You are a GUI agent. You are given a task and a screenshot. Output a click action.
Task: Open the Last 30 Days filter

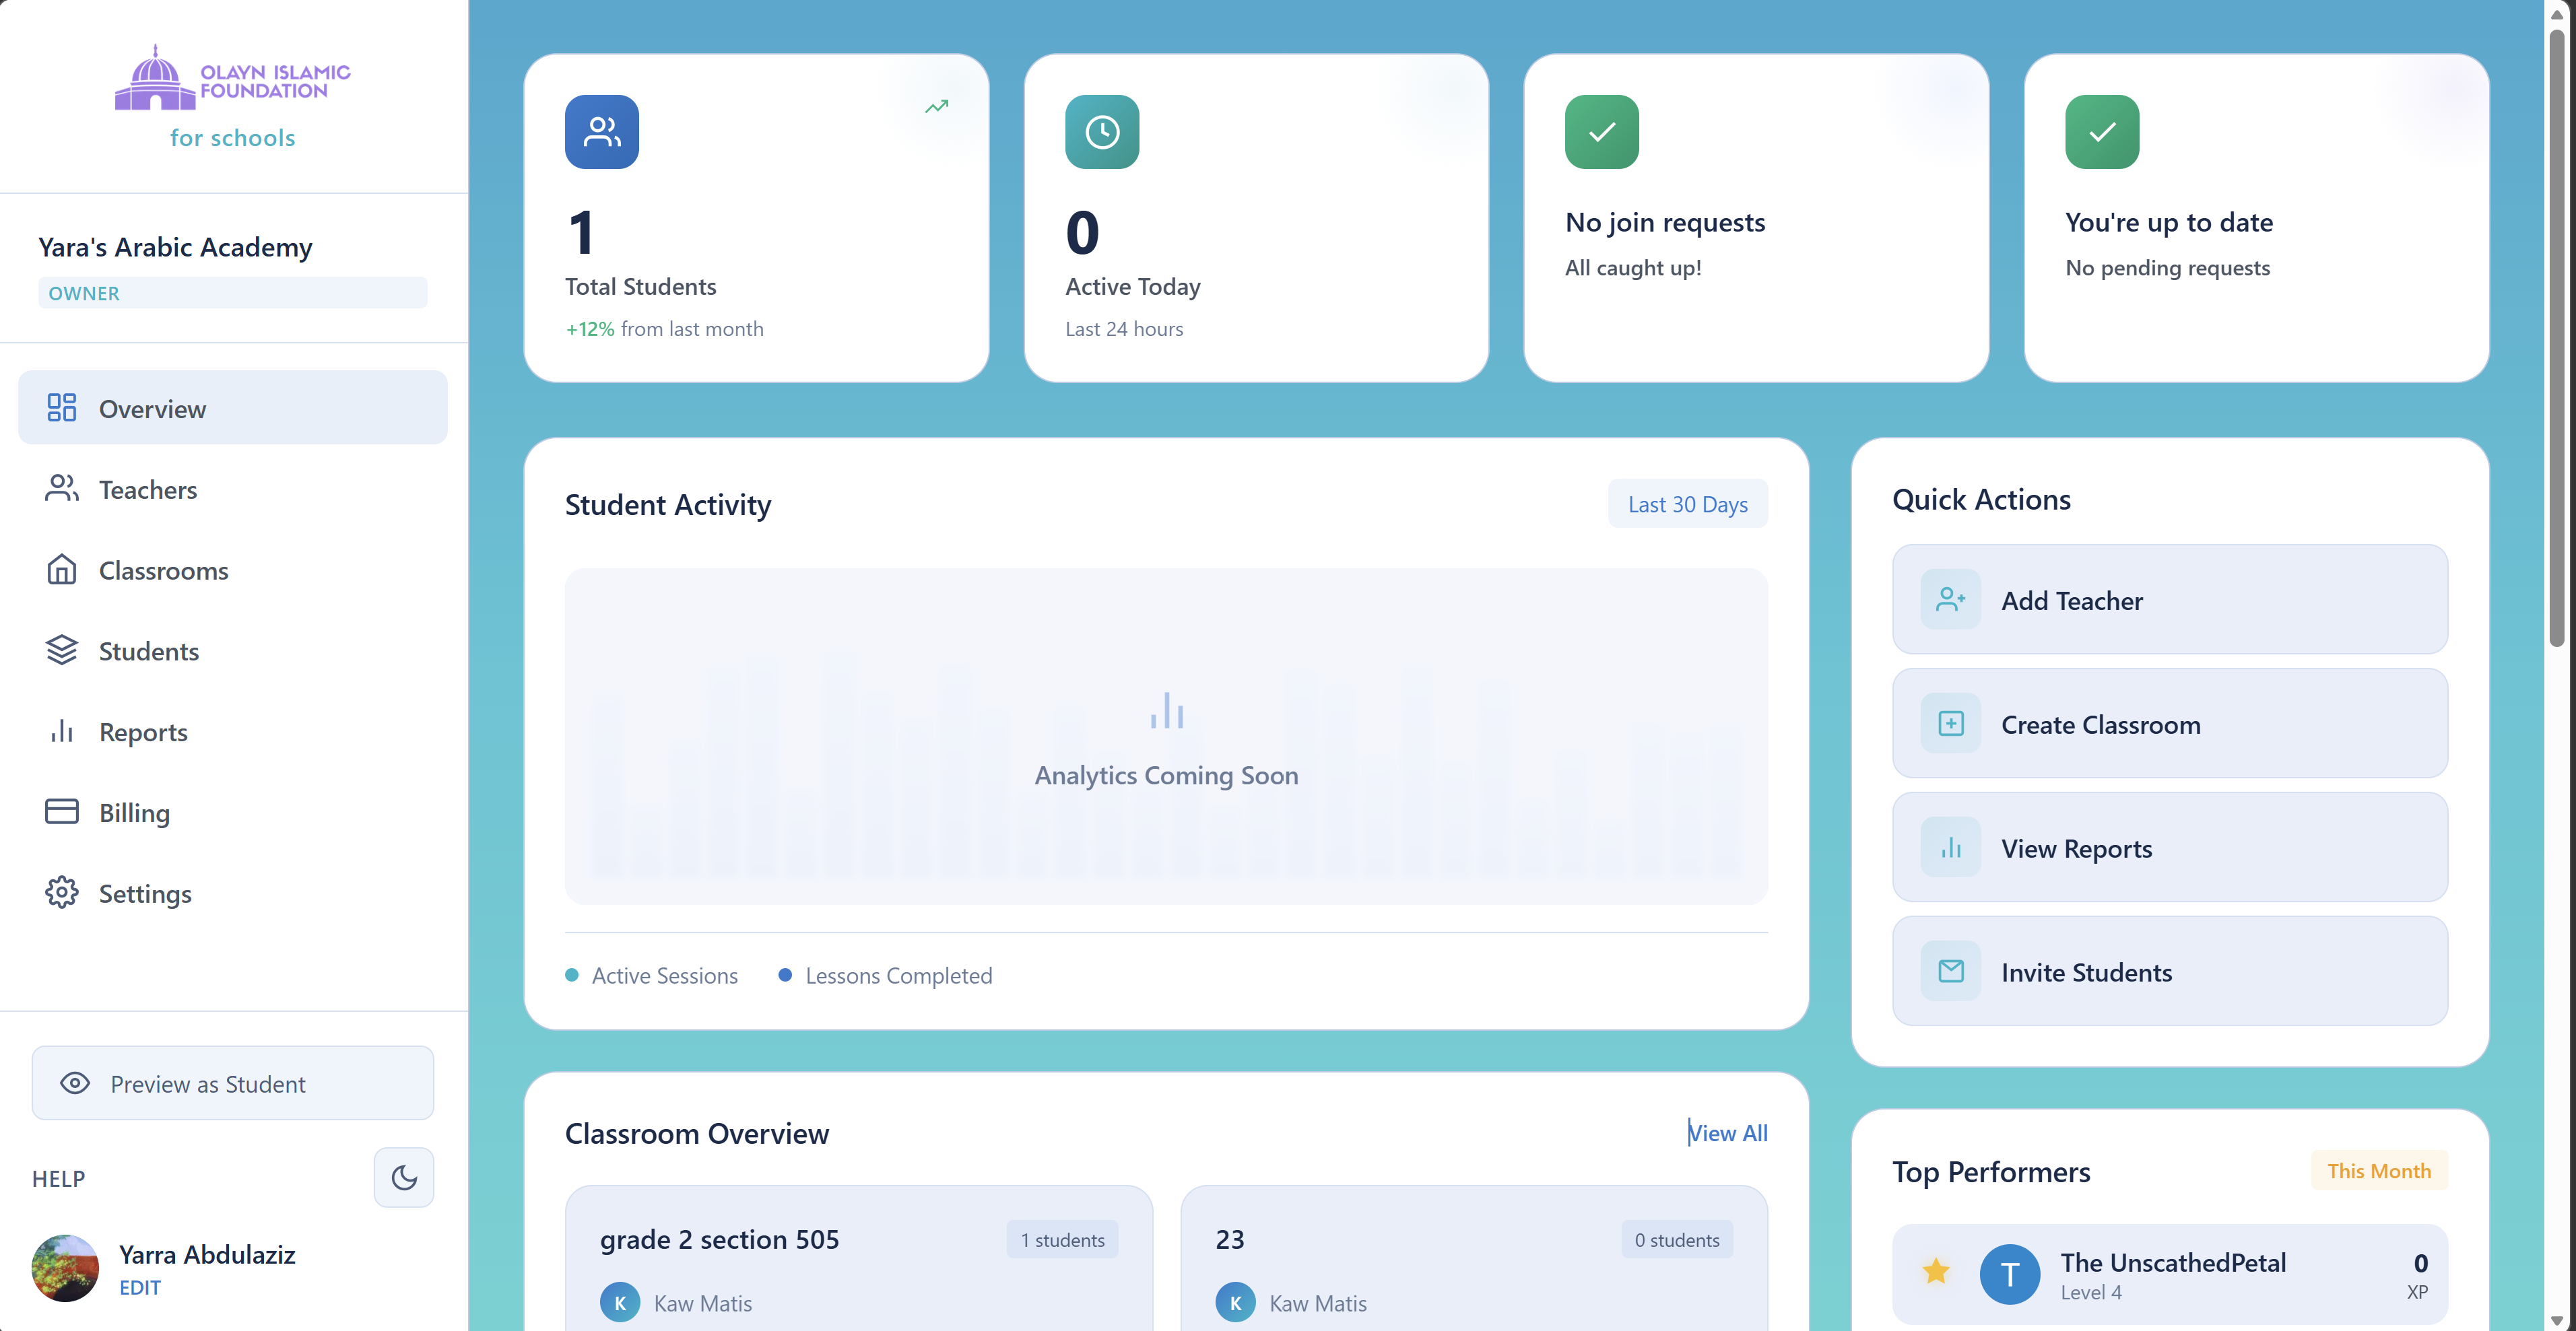[x=1686, y=504]
